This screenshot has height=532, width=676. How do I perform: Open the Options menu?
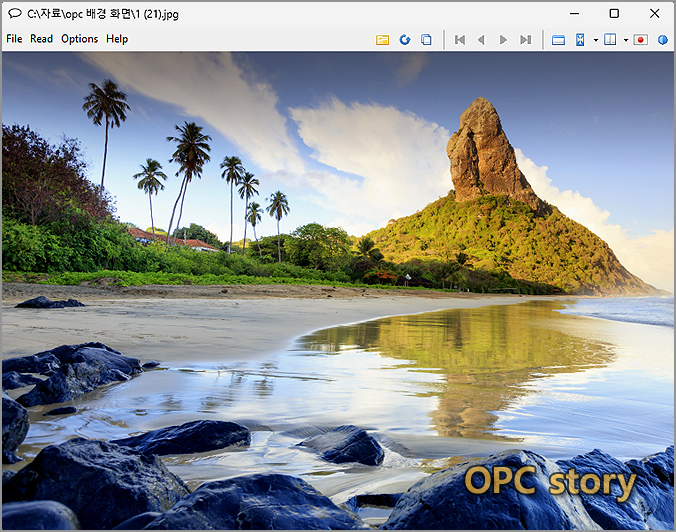(79, 39)
